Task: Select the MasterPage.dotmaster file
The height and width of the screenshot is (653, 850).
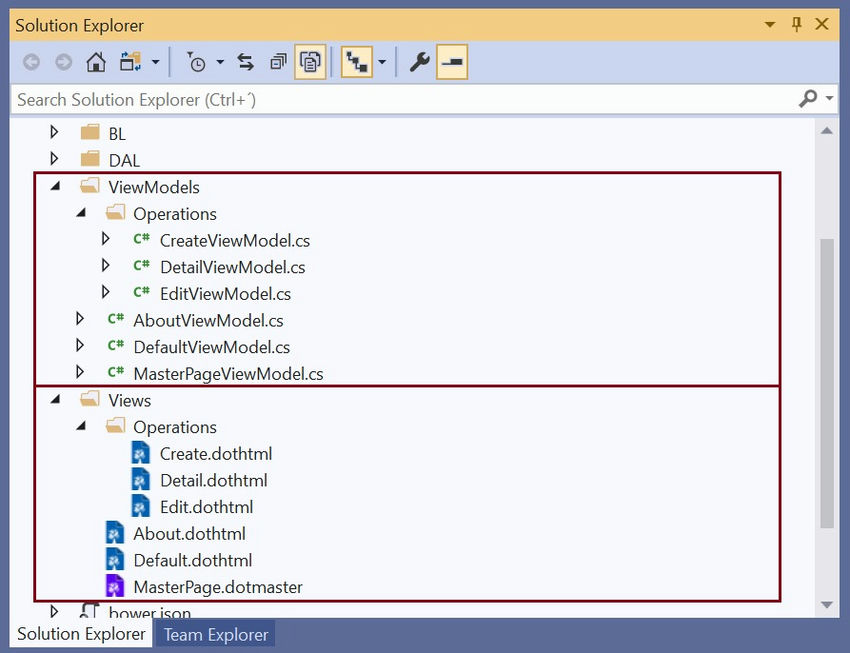Action: click(218, 587)
